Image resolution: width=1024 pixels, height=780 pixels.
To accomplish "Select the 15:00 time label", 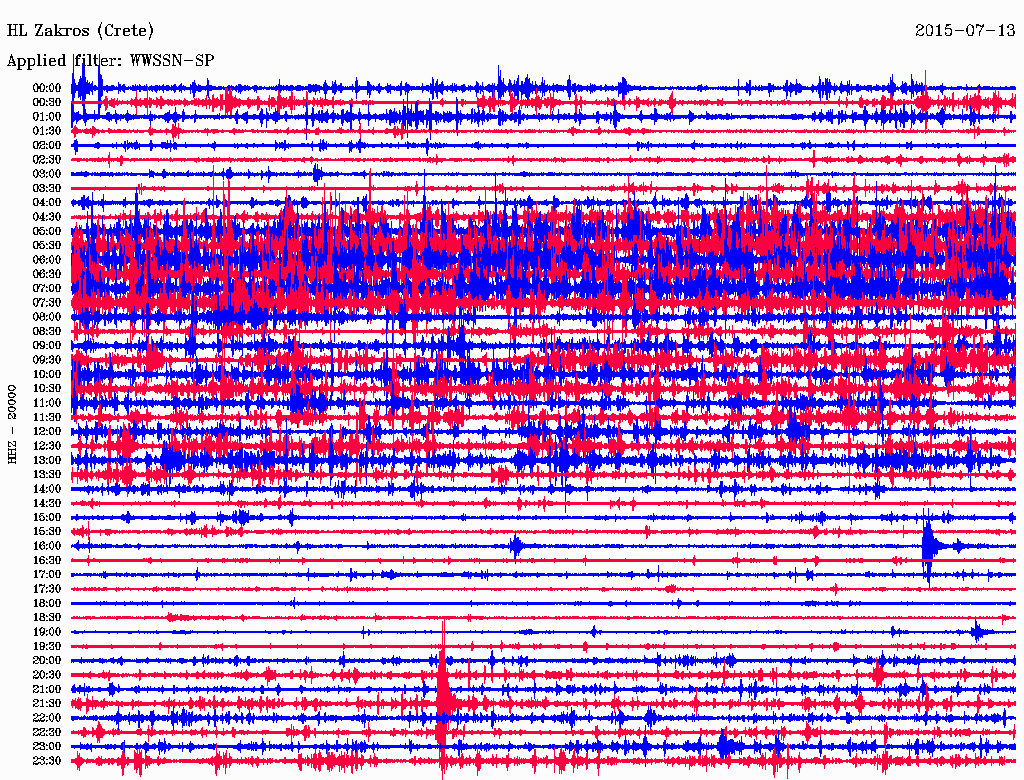I will (47, 517).
